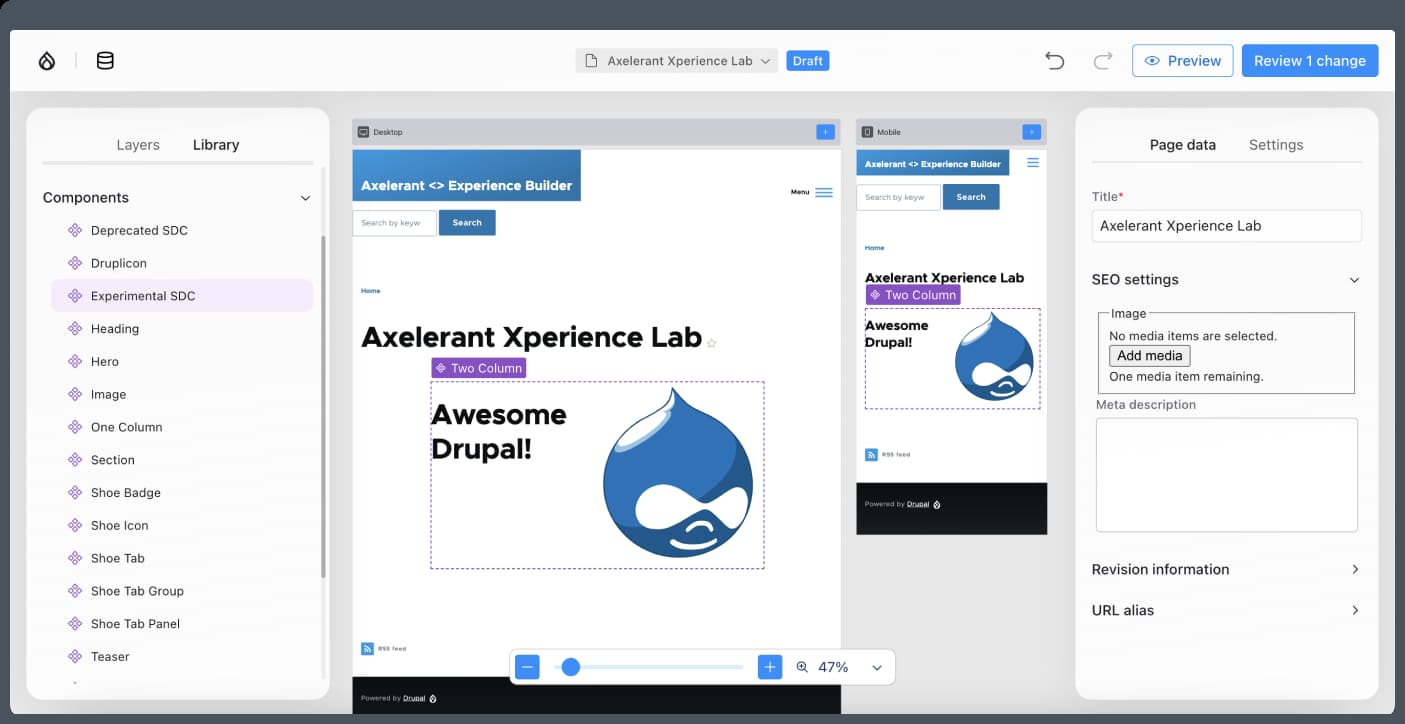The width and height of the screenshot is (1405, 724).
Task: Collapse the SEO settings section
Action: click(1354, 280)
